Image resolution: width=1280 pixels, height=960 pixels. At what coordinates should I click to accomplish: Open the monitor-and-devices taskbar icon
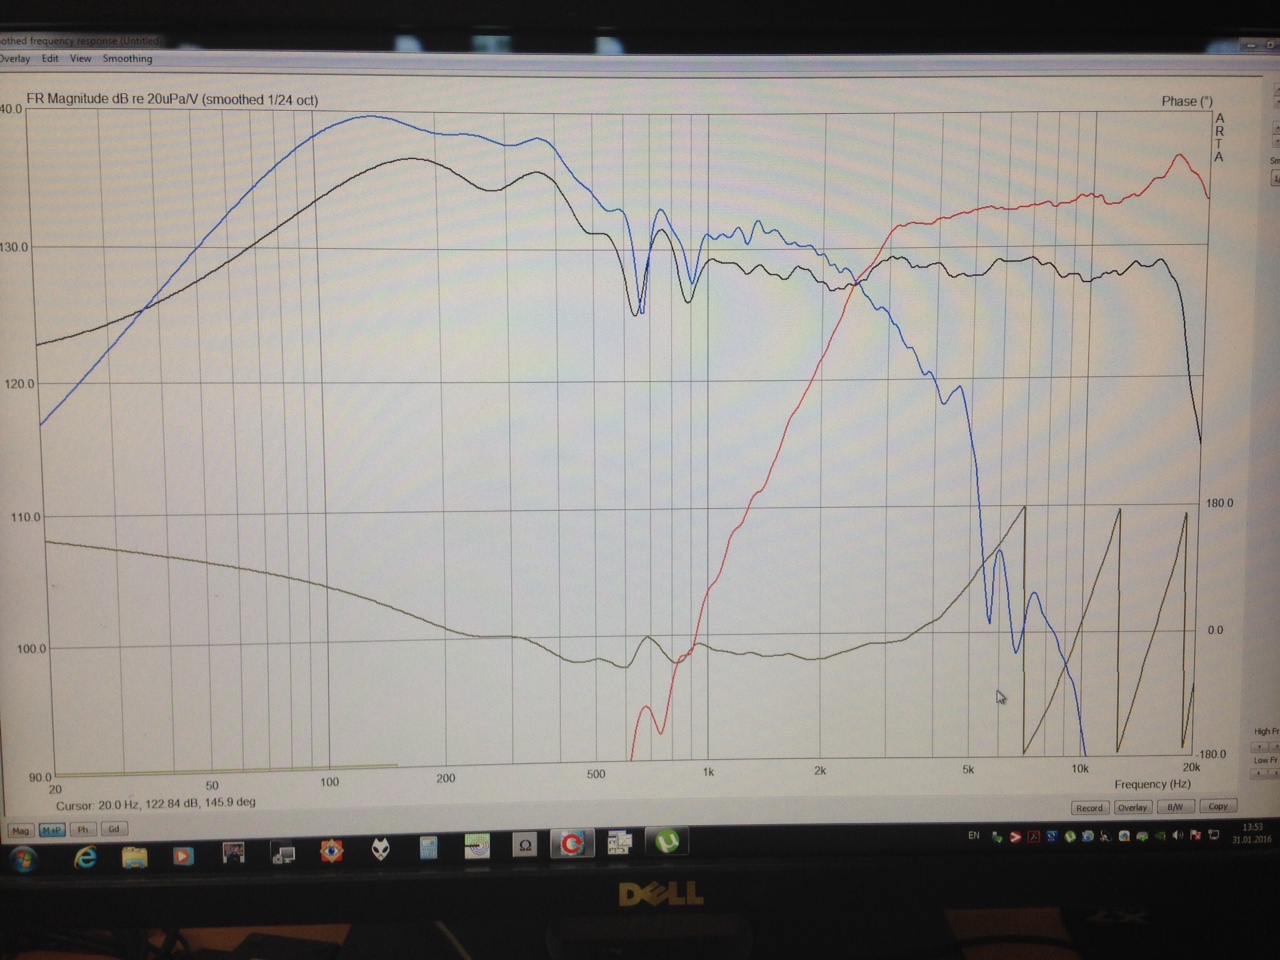[284, 853]
